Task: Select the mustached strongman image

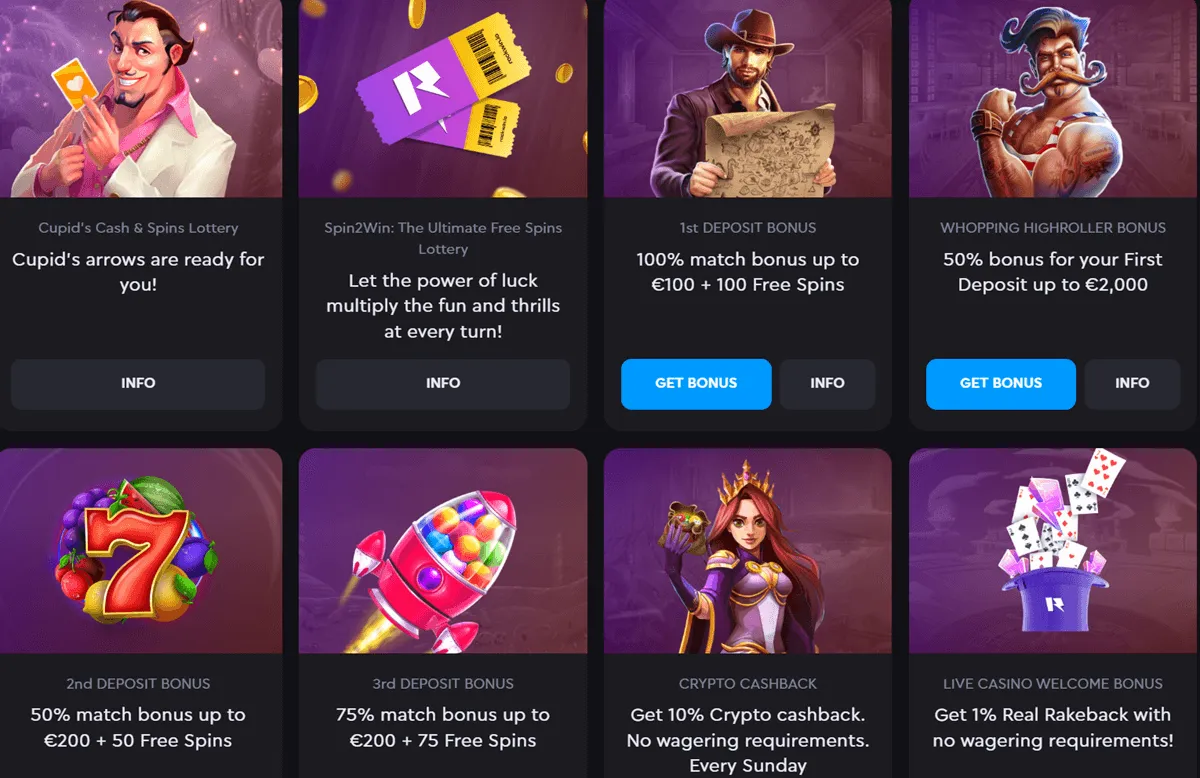Action: [x=1053, y=99]
